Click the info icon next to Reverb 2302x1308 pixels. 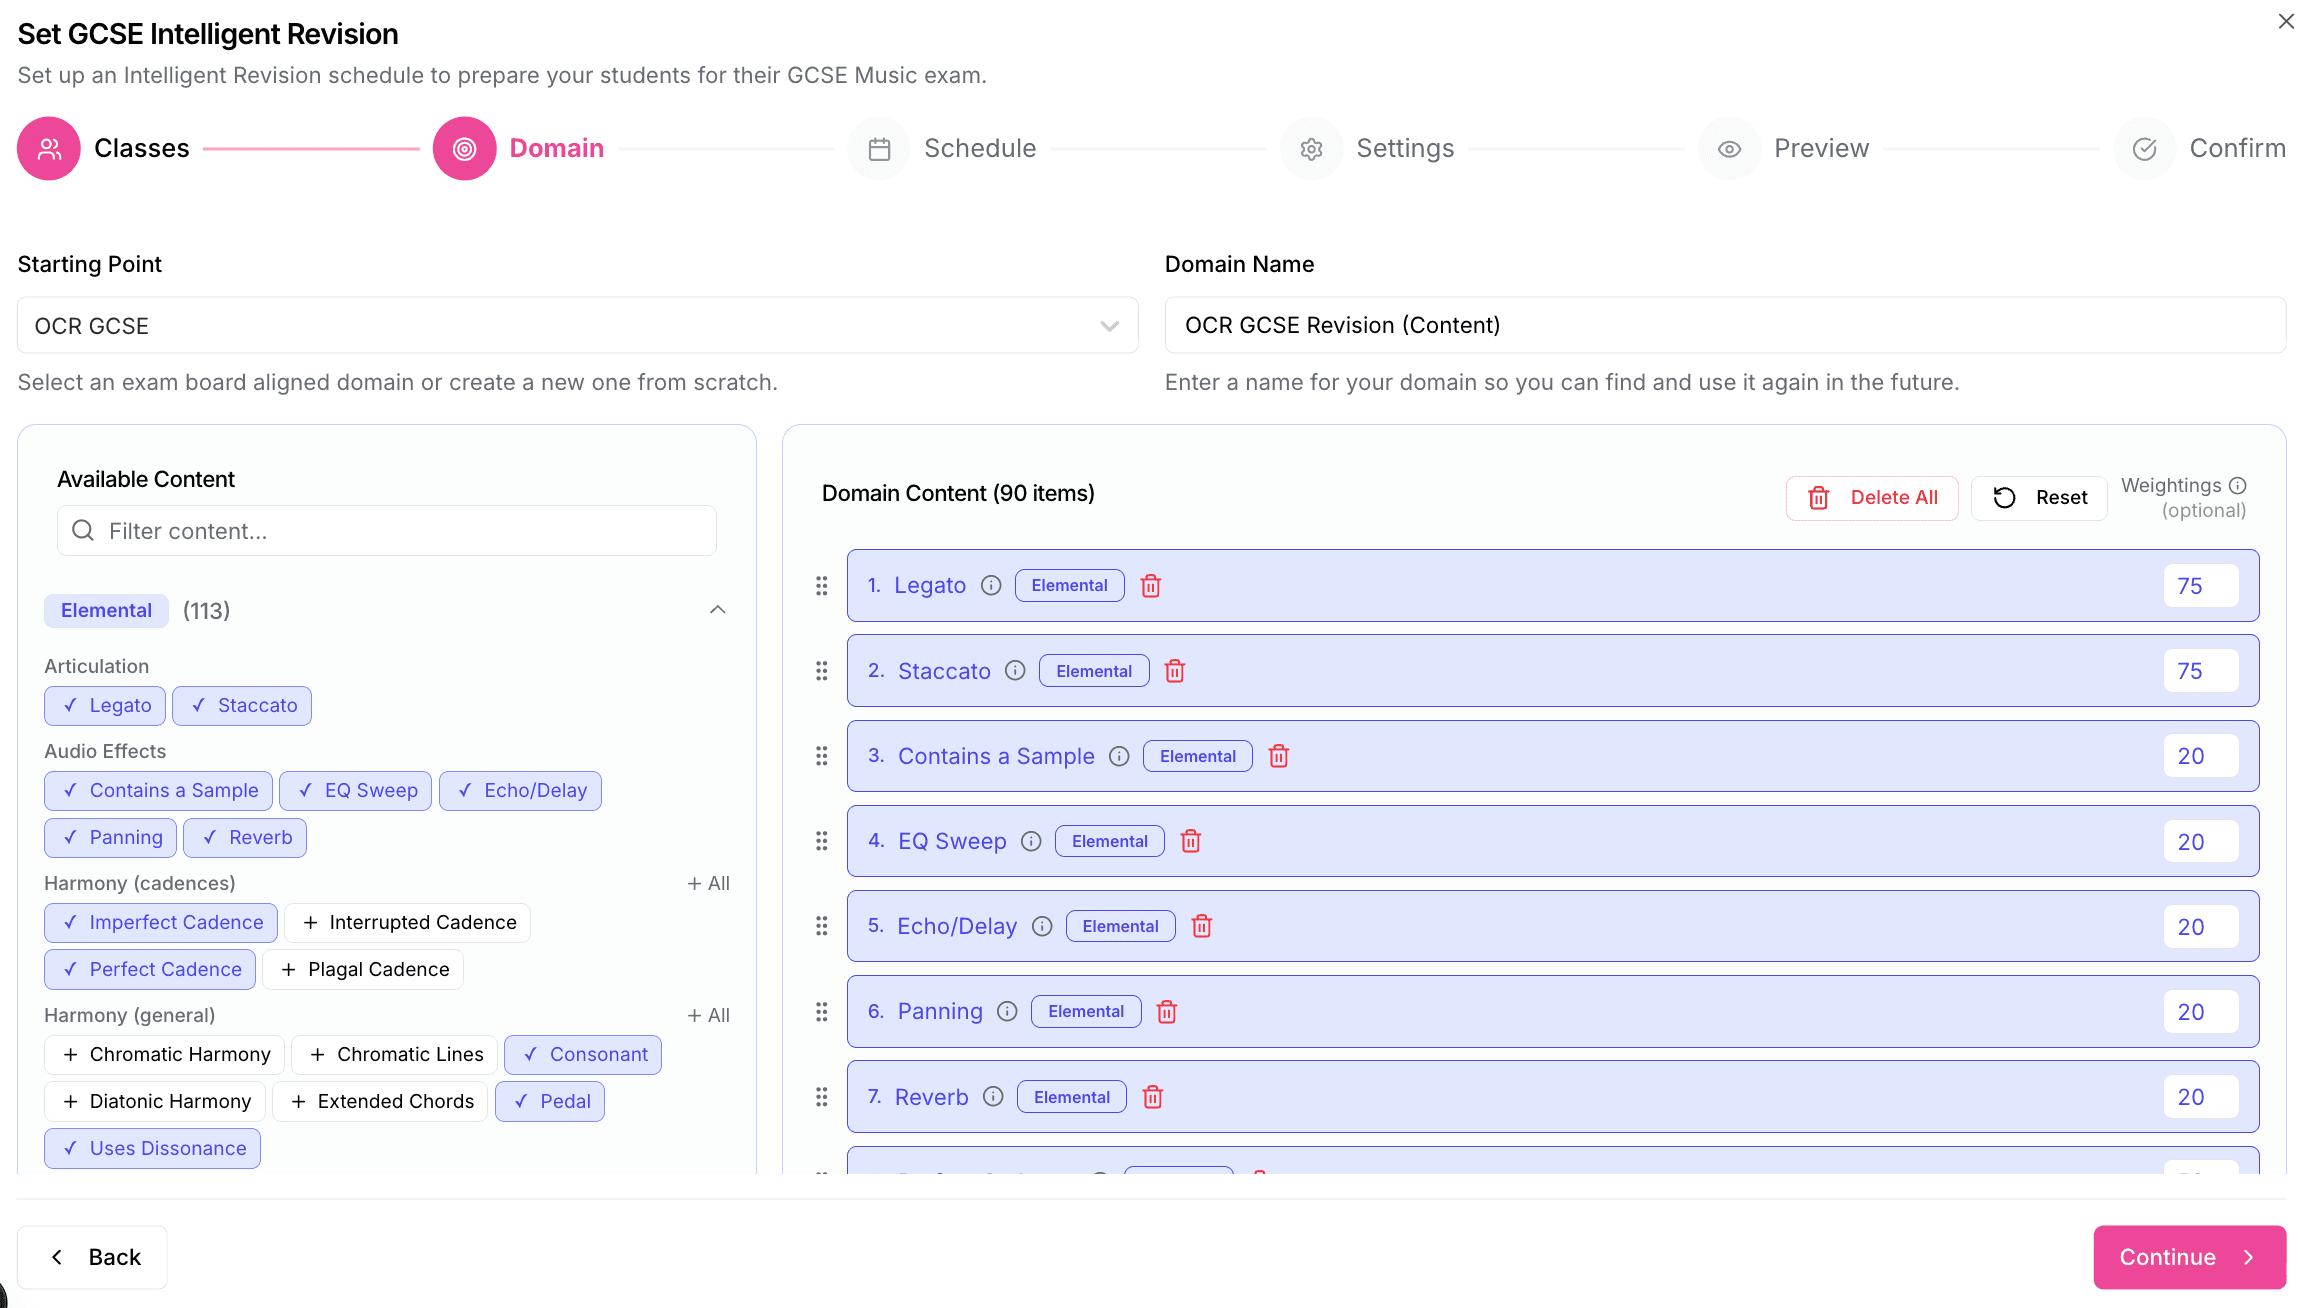(993, 1096)
